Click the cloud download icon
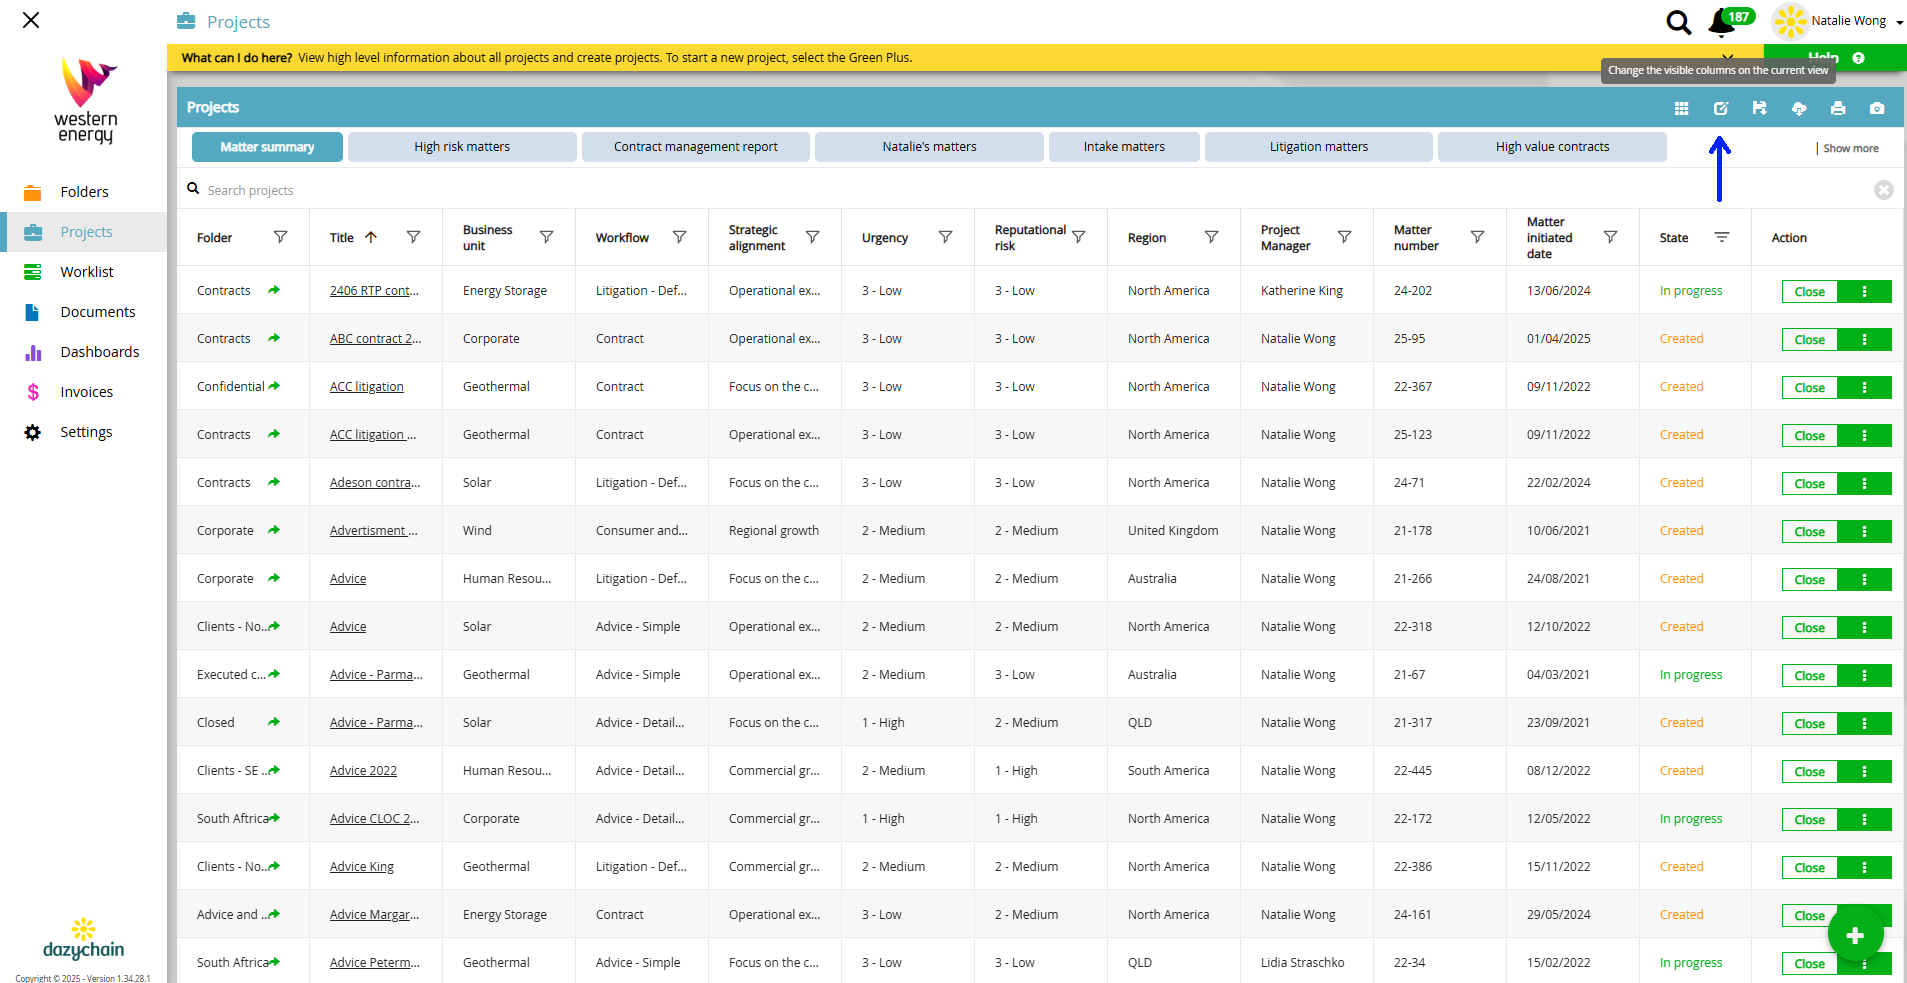Viewport: 1907px width, 983px height. click(x=1798, y=108)
